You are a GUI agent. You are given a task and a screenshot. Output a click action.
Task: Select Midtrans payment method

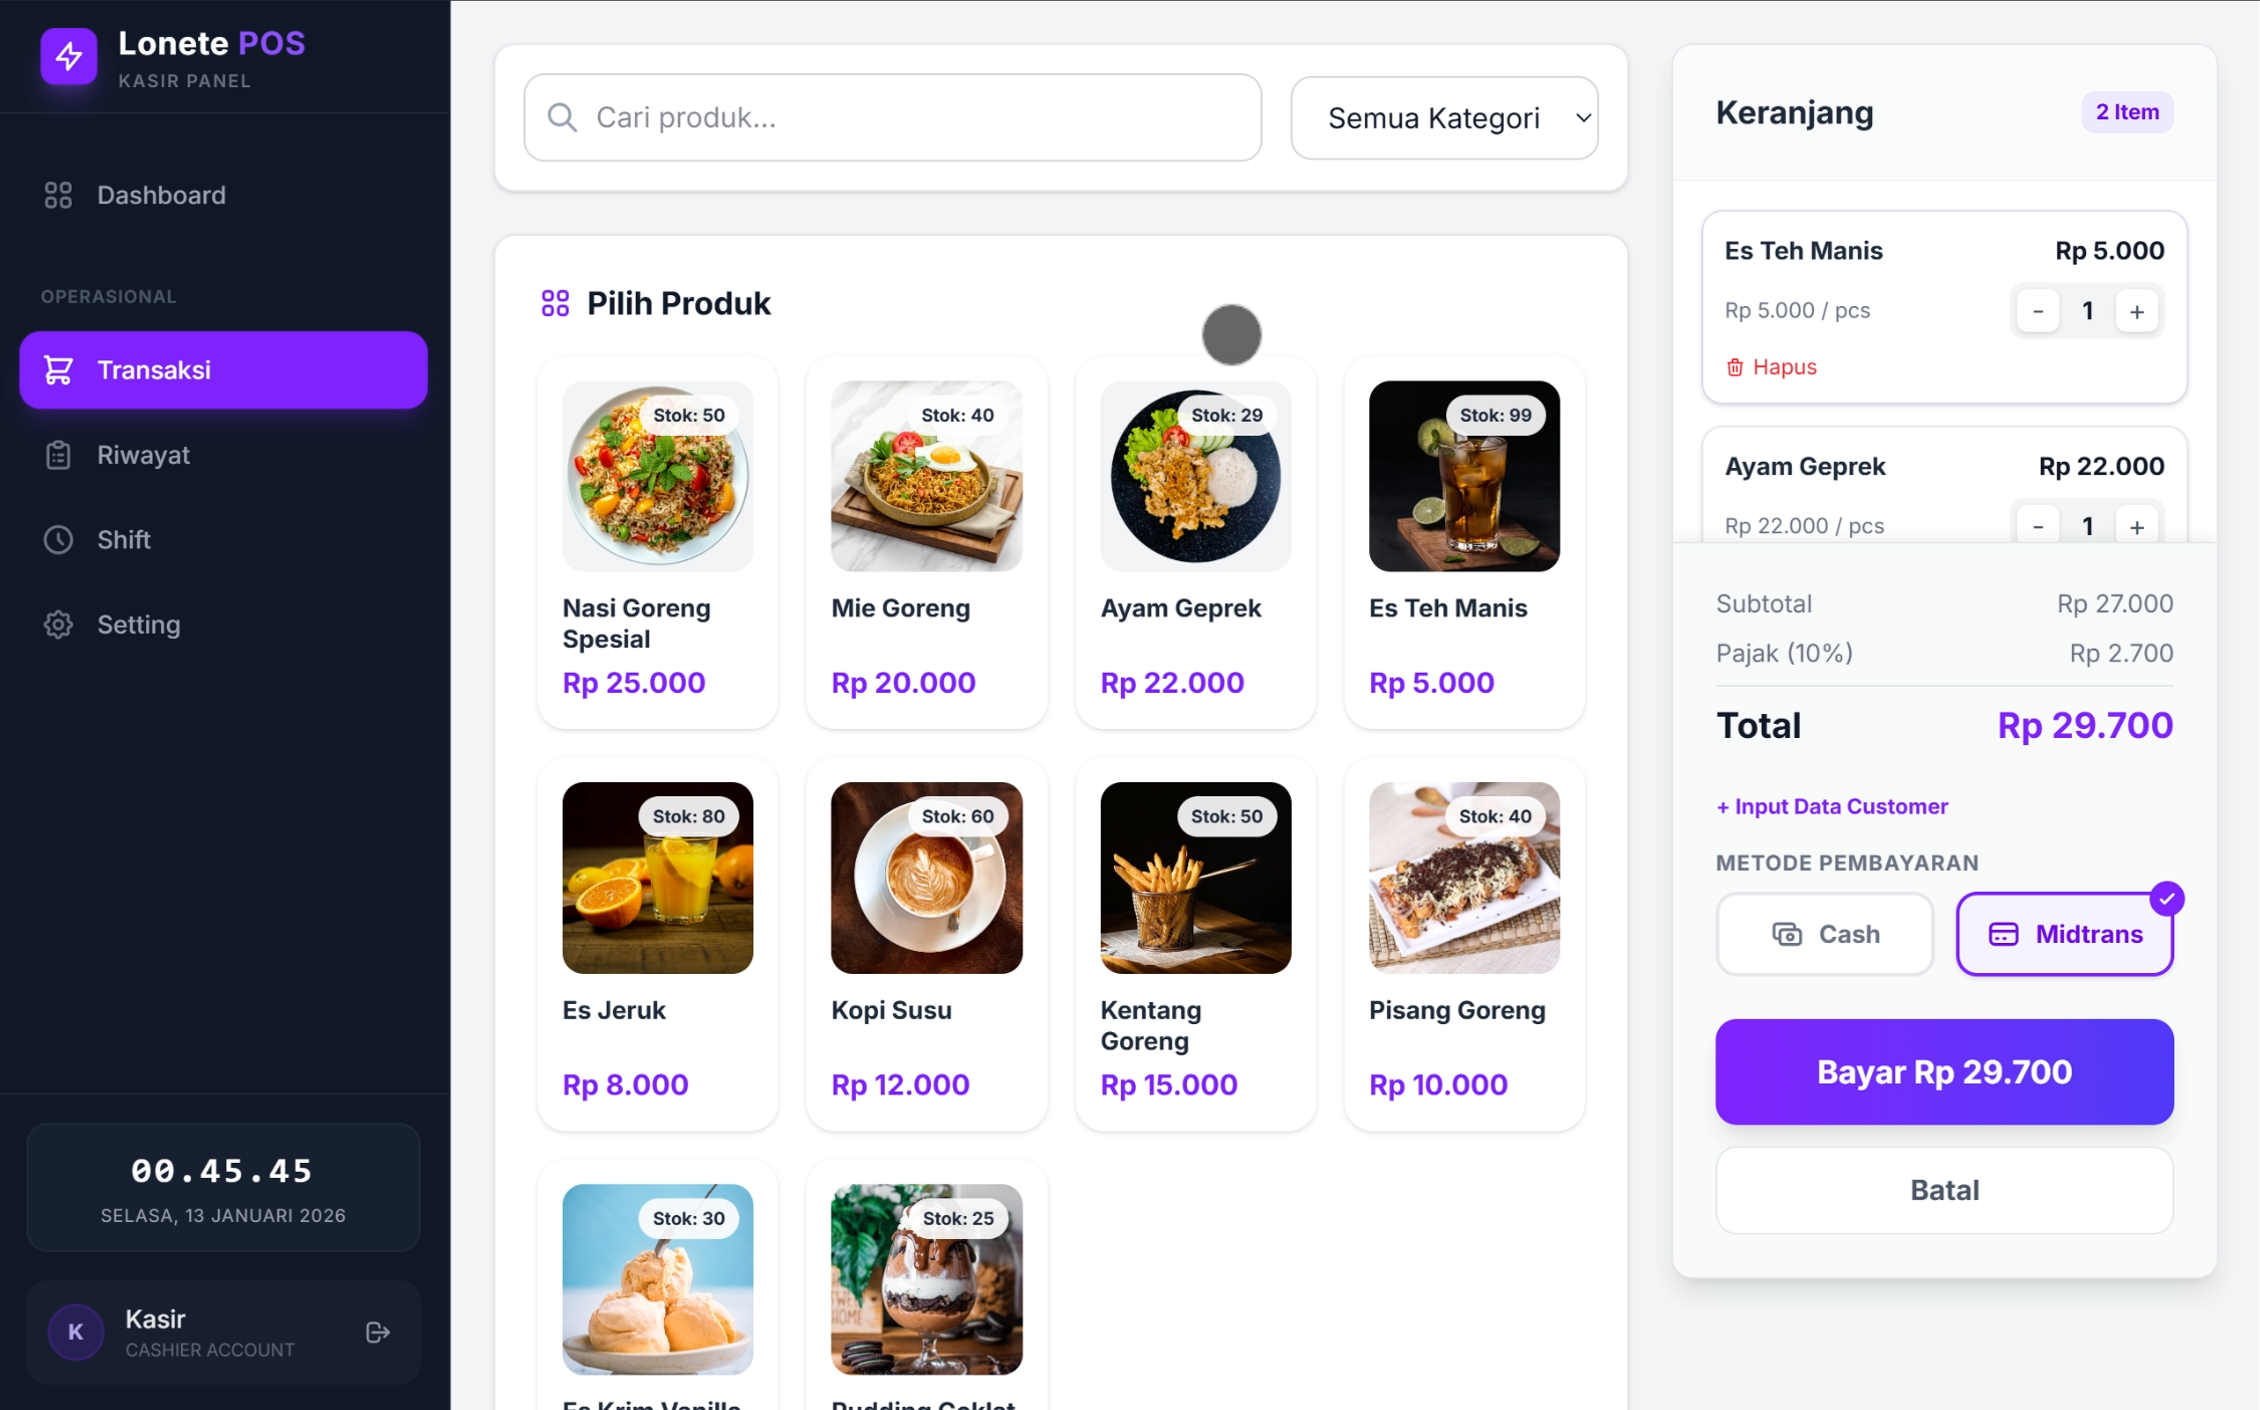2064,934
